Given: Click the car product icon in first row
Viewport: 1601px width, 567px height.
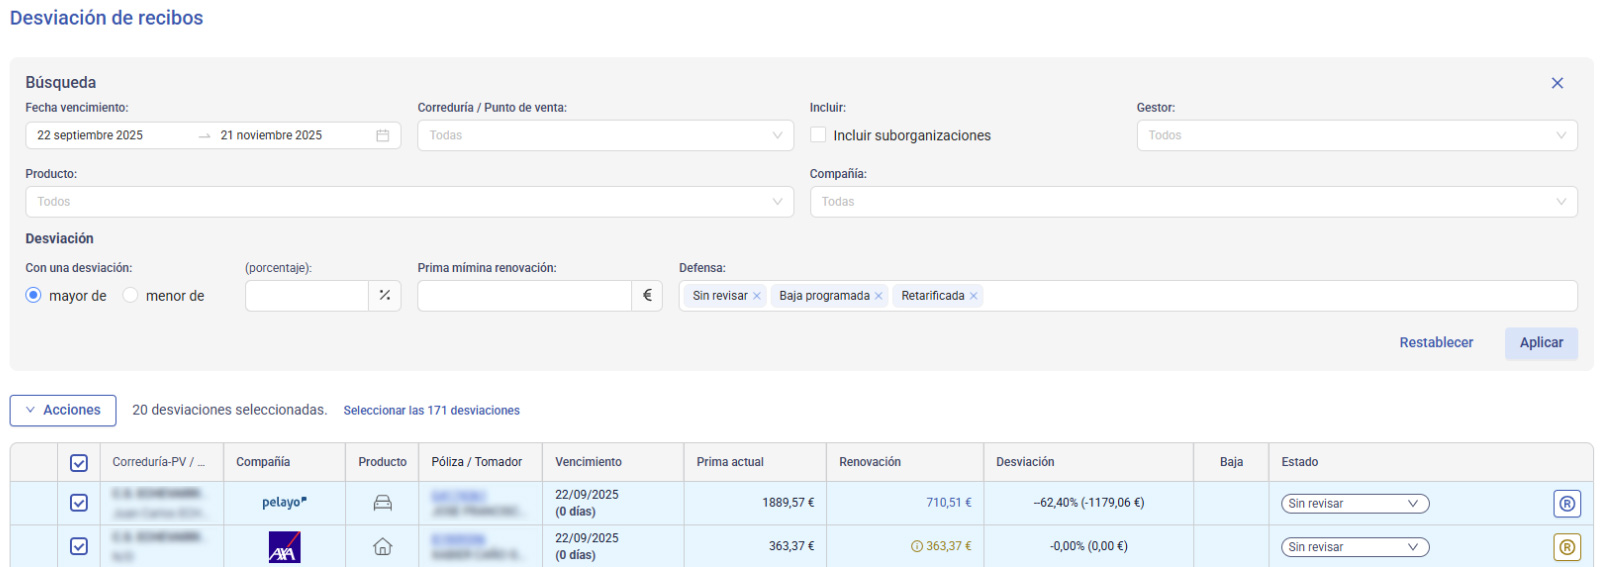Looking at the screenshot, I should pos(382,503).
